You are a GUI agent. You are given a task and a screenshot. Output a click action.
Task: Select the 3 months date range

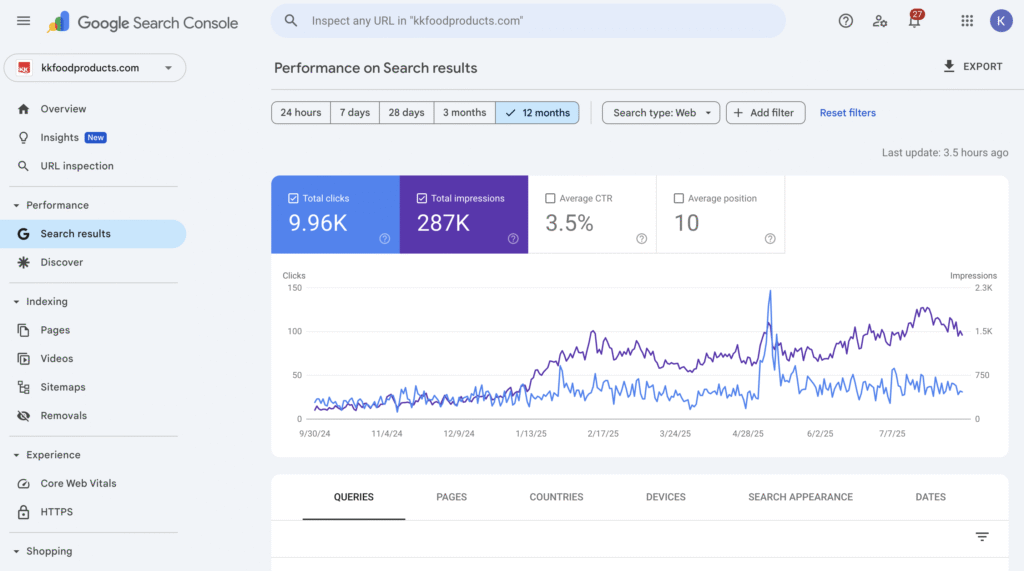464,112
